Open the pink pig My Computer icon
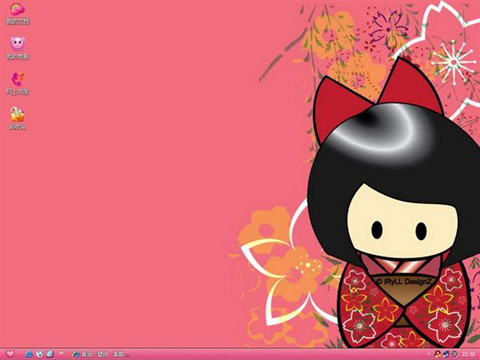Screen dimensions: 480x360 pos(17,44)
